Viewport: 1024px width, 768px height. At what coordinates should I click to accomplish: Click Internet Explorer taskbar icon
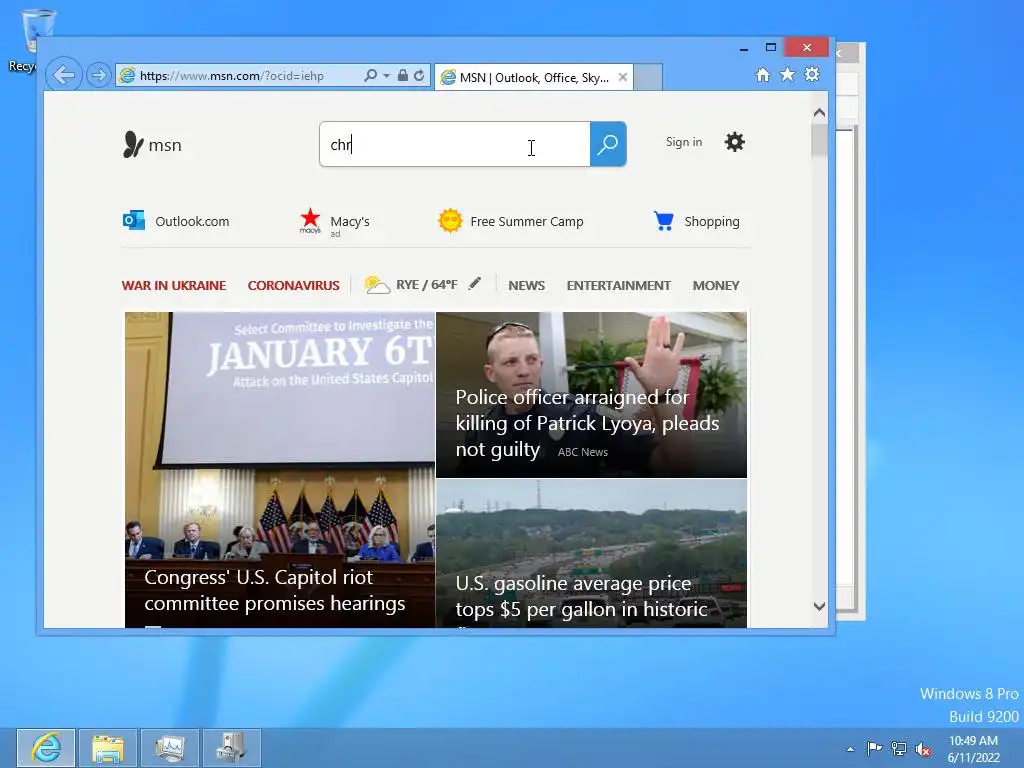[46, 748]
